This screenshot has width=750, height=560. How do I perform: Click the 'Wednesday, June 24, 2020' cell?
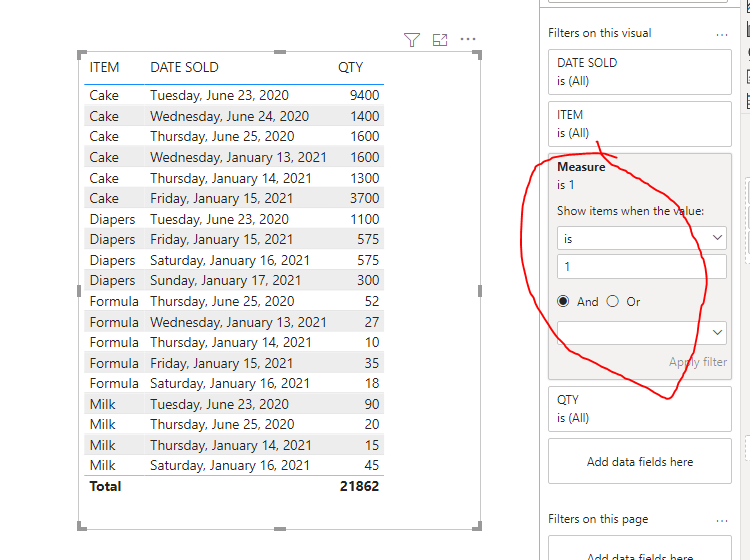[x=230, y=116]
